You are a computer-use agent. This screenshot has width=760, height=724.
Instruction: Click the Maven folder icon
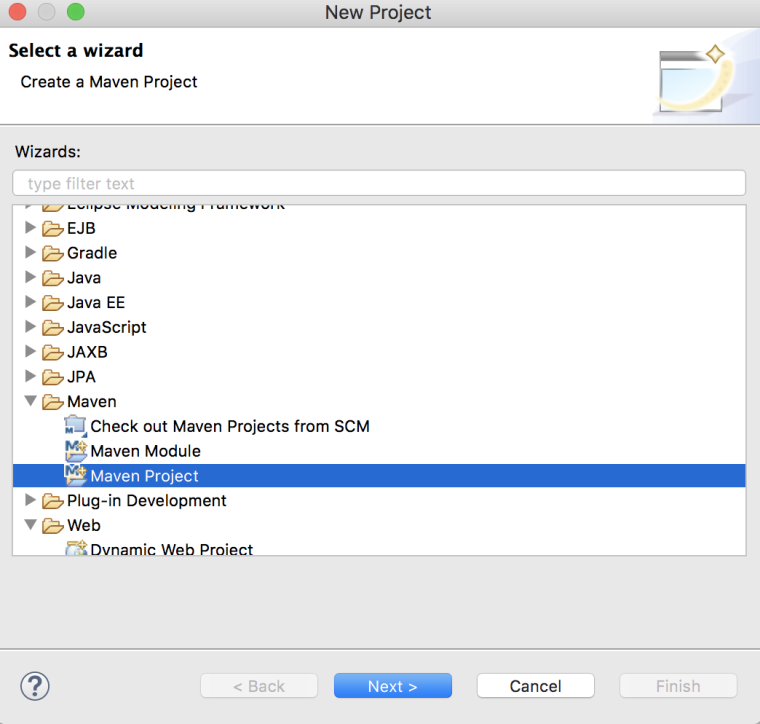click(x=52, y=402)
